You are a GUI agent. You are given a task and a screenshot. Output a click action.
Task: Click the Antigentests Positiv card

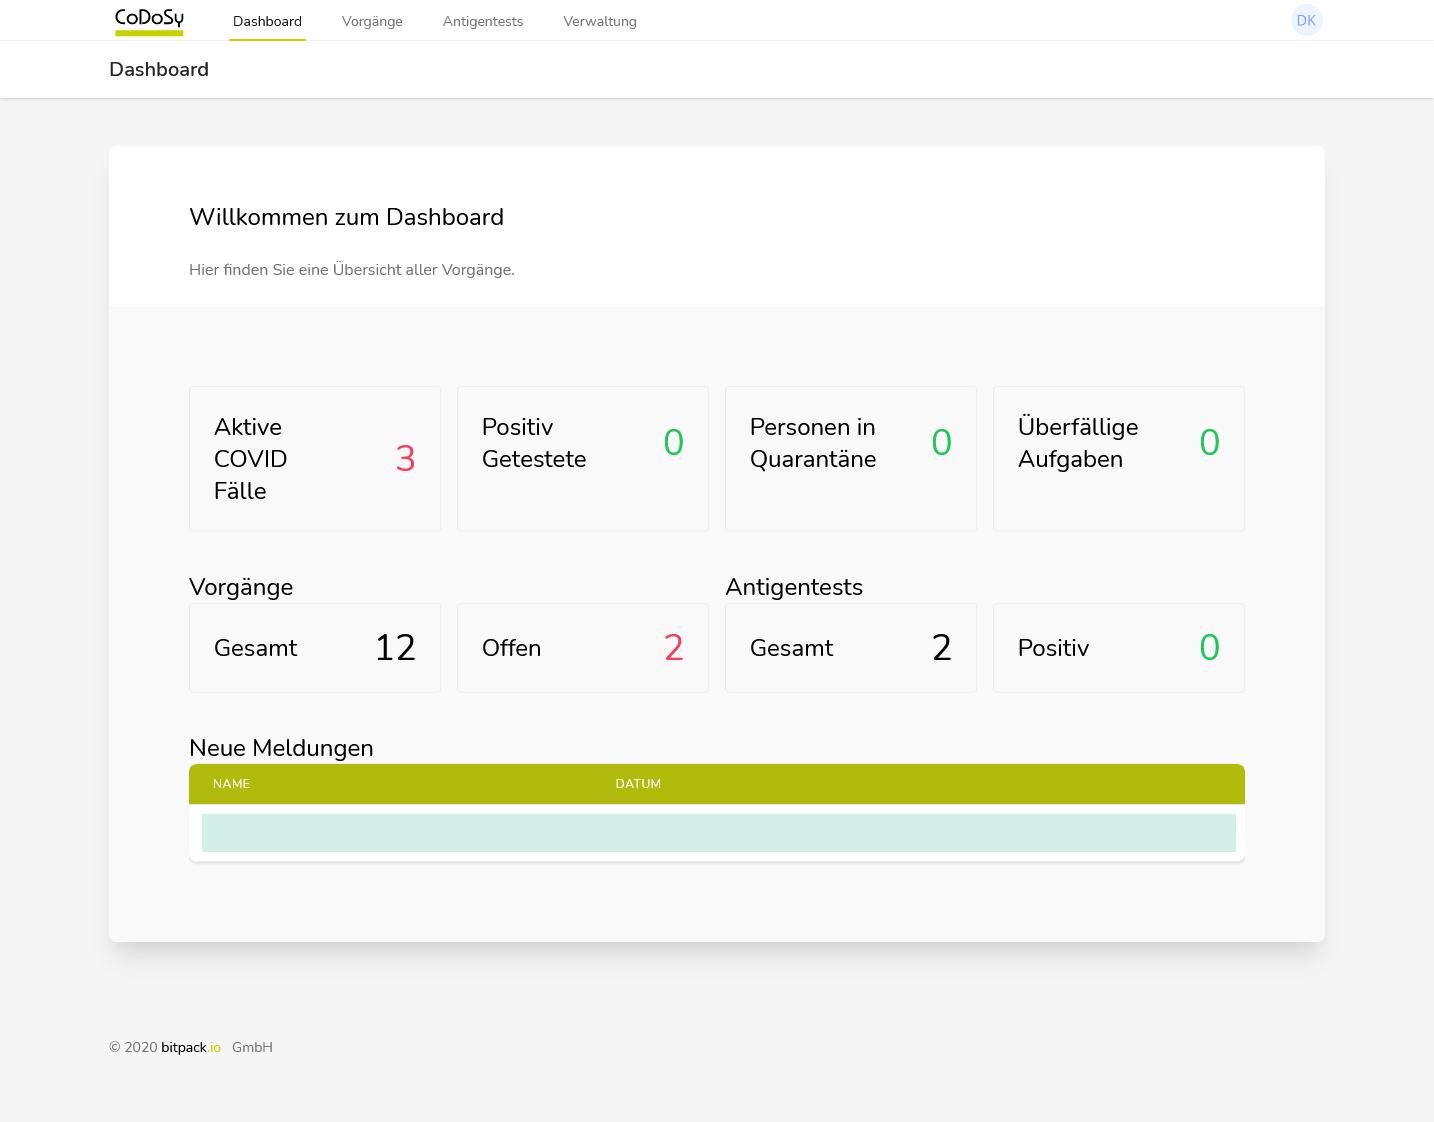(1118, 647)
